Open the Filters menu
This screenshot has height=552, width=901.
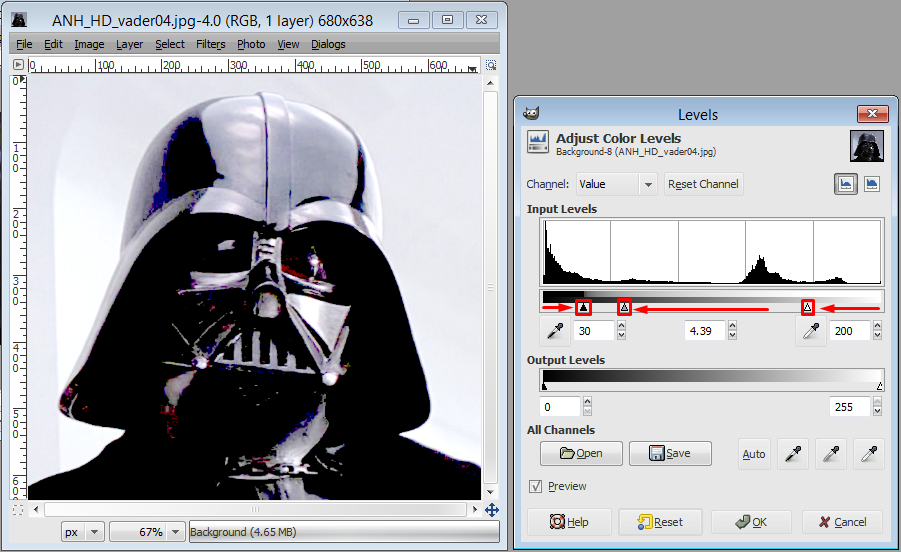(x=210, y=44)
